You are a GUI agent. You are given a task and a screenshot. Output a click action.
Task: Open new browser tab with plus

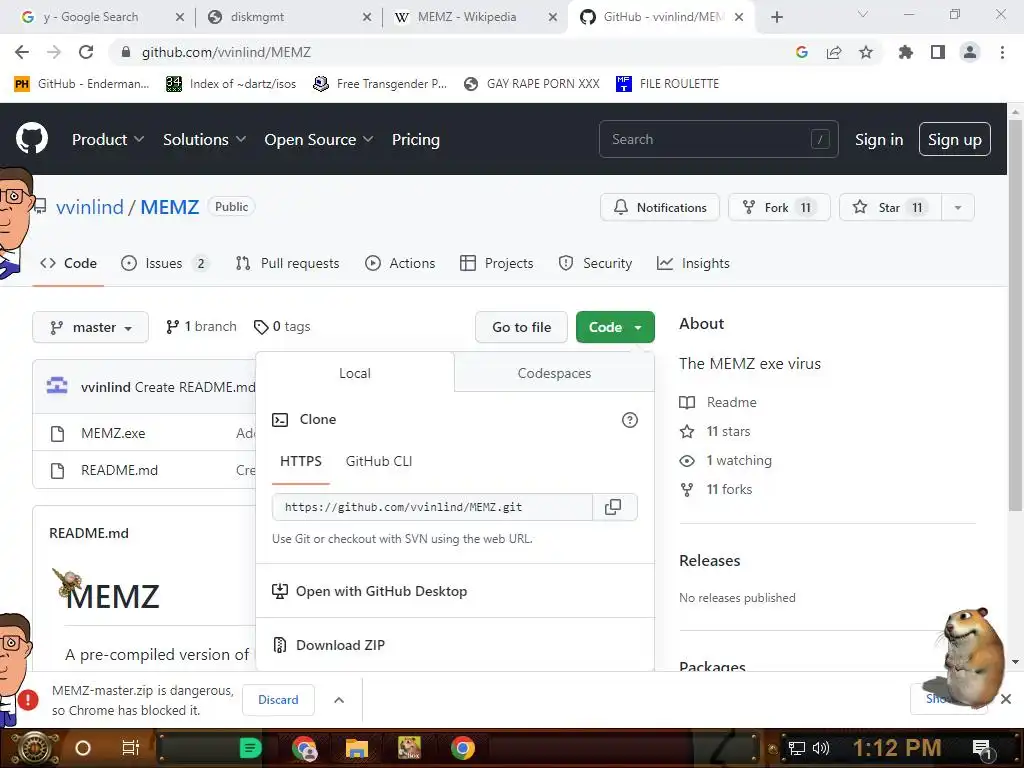776,17
